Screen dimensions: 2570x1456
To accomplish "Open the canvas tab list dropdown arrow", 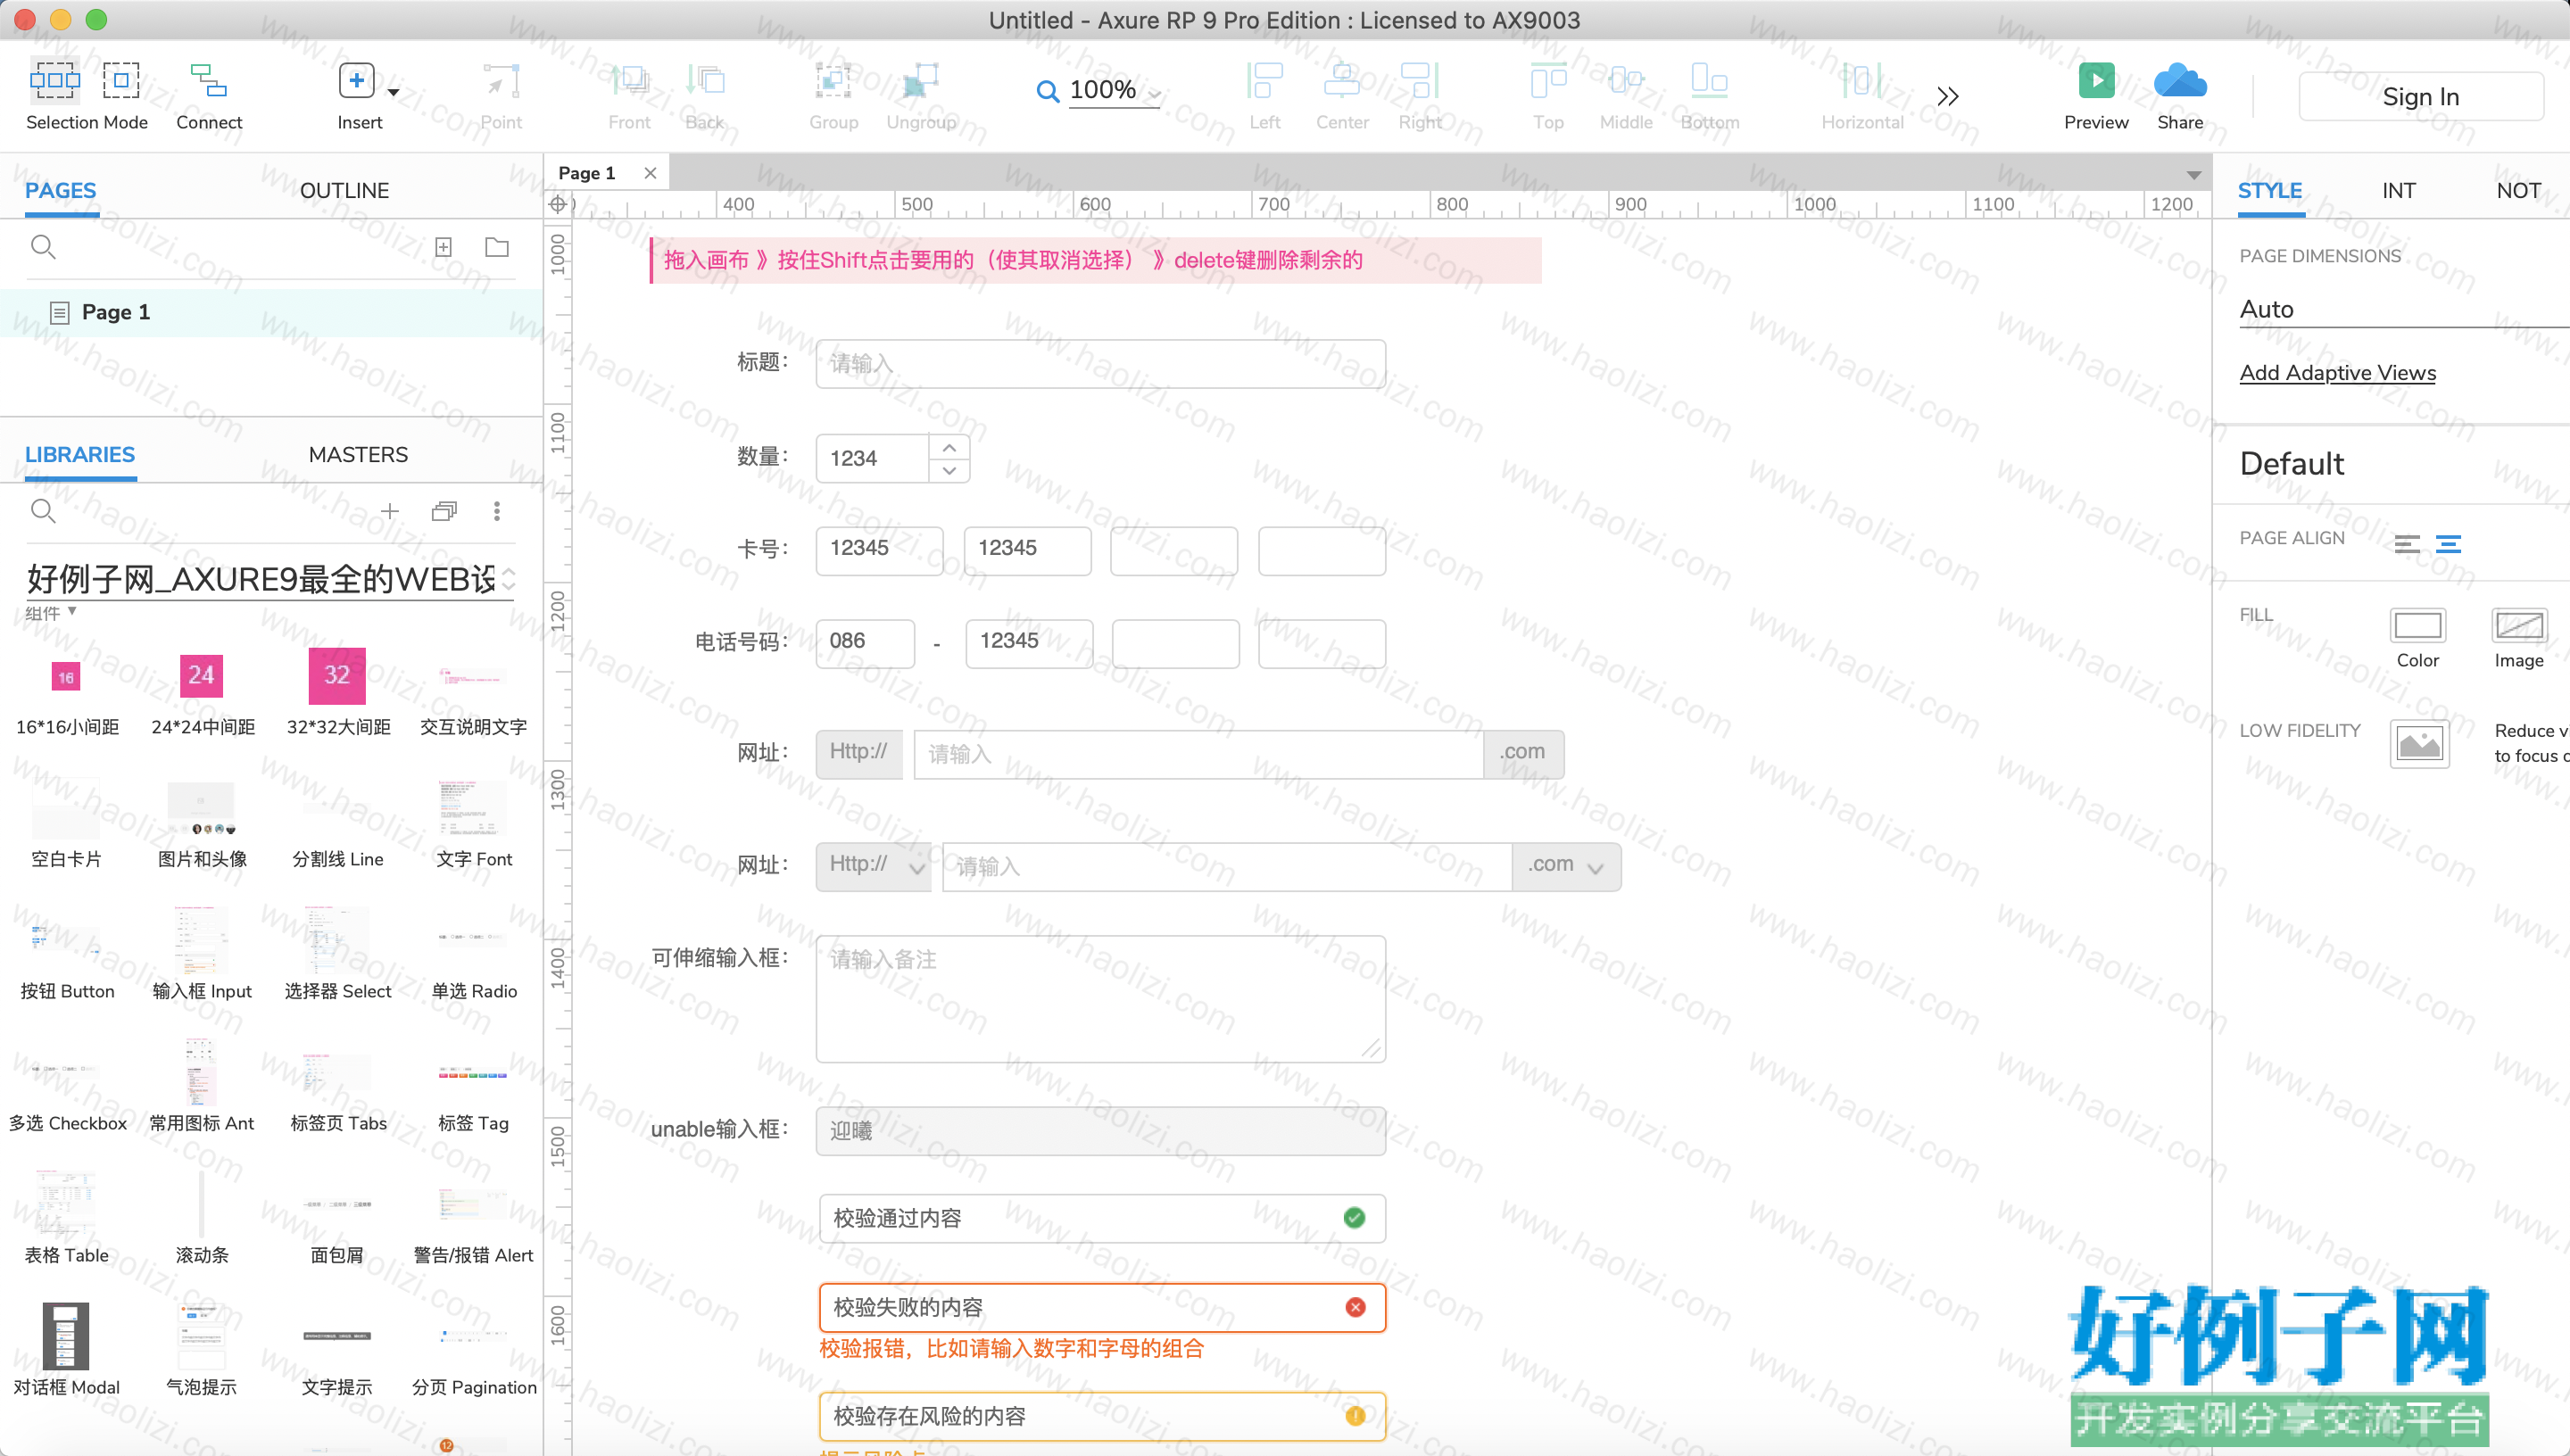I will 2193,175.
